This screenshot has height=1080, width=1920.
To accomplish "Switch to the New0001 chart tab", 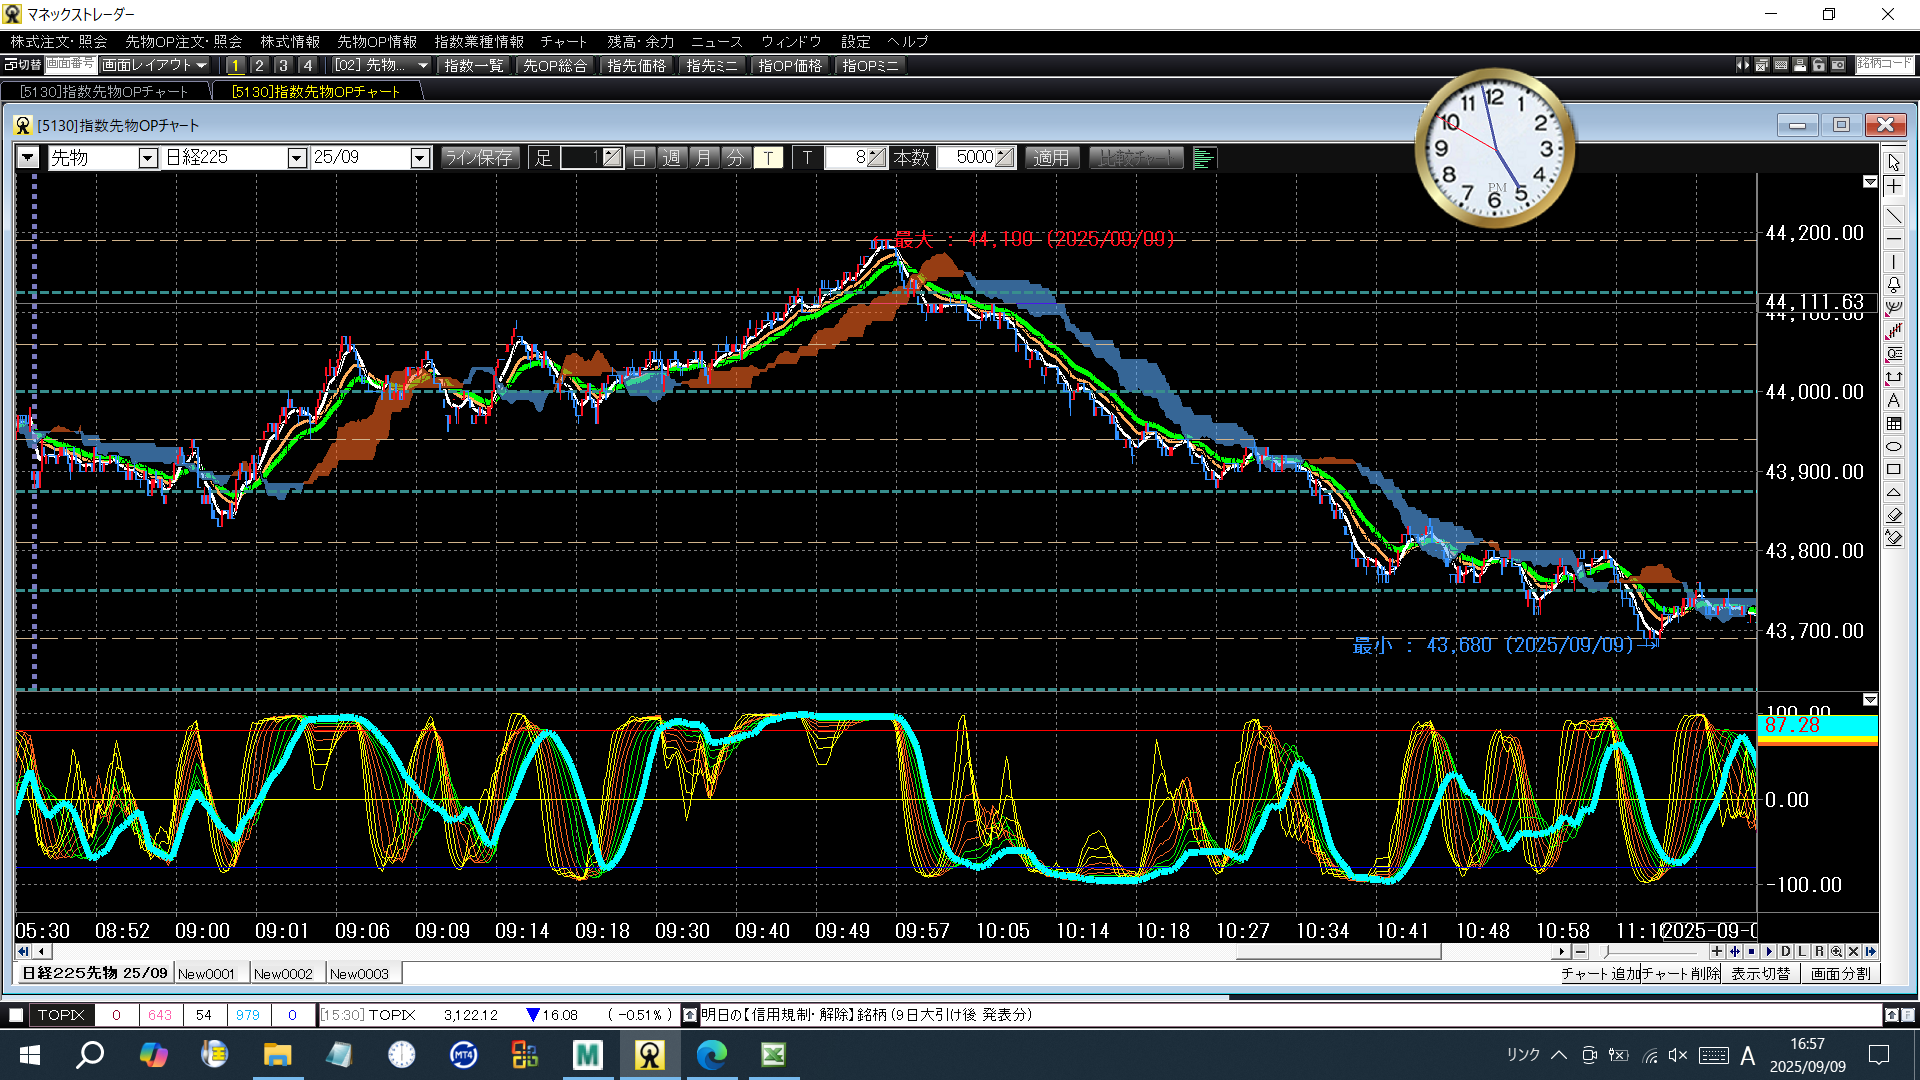I will pos(206,974).
